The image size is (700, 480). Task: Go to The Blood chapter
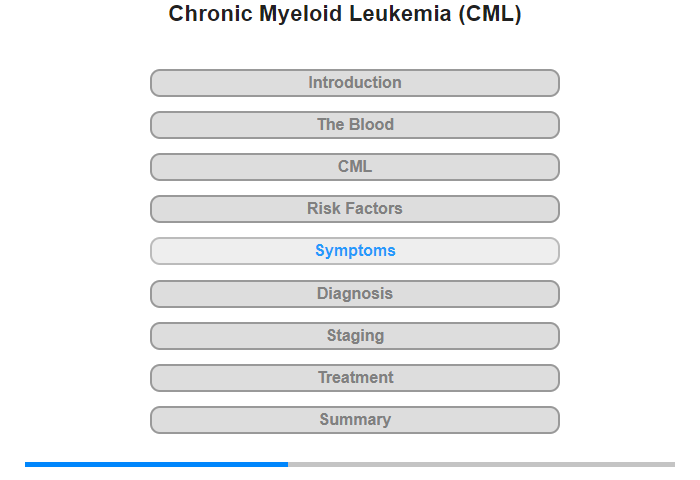click(354, 125)
